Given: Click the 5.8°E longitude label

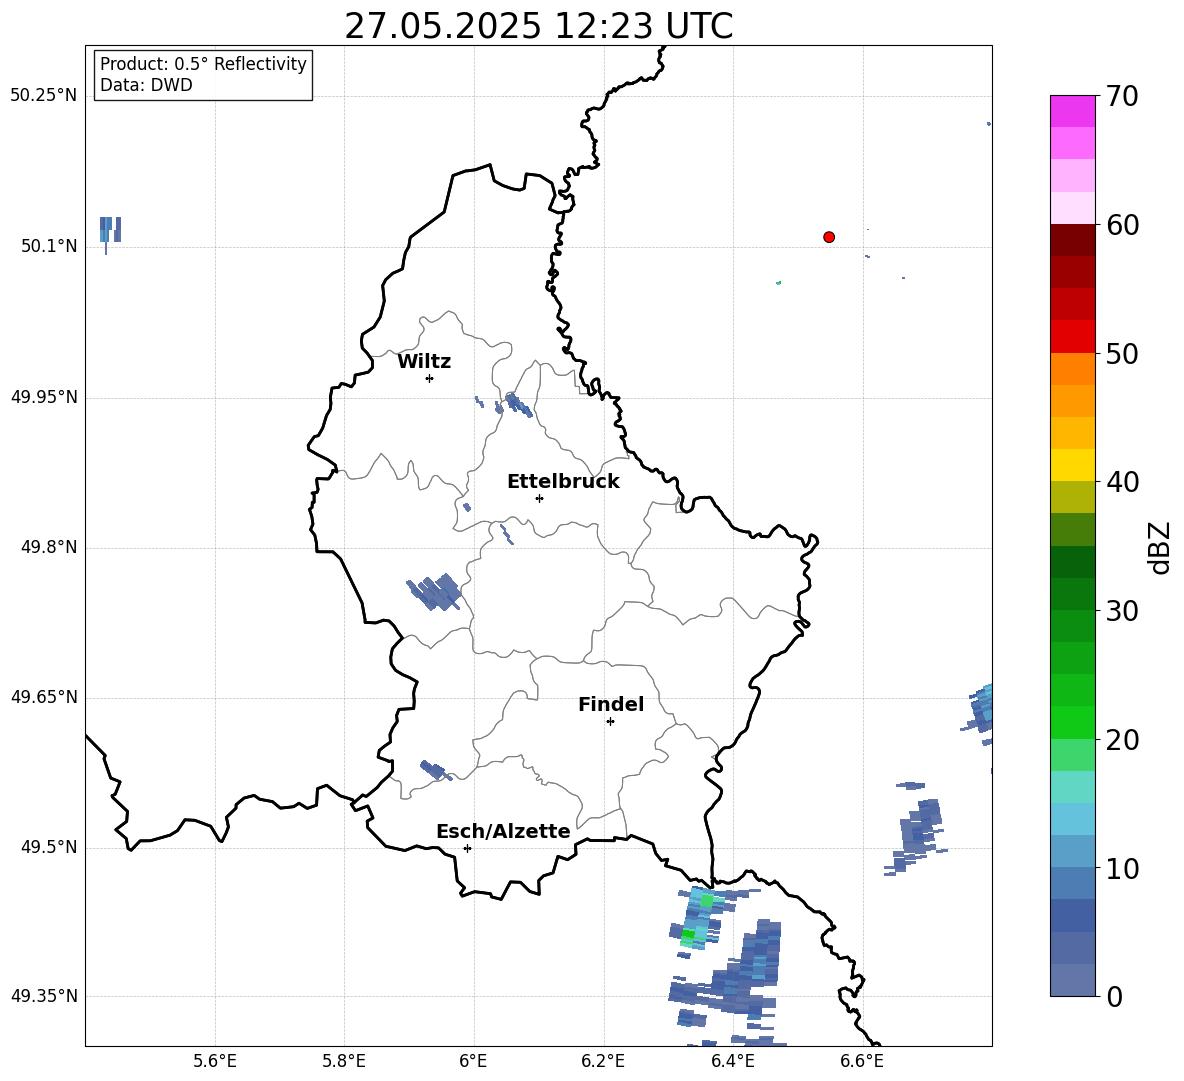Looking at the screenshot, I should (x=344, y=1061).
